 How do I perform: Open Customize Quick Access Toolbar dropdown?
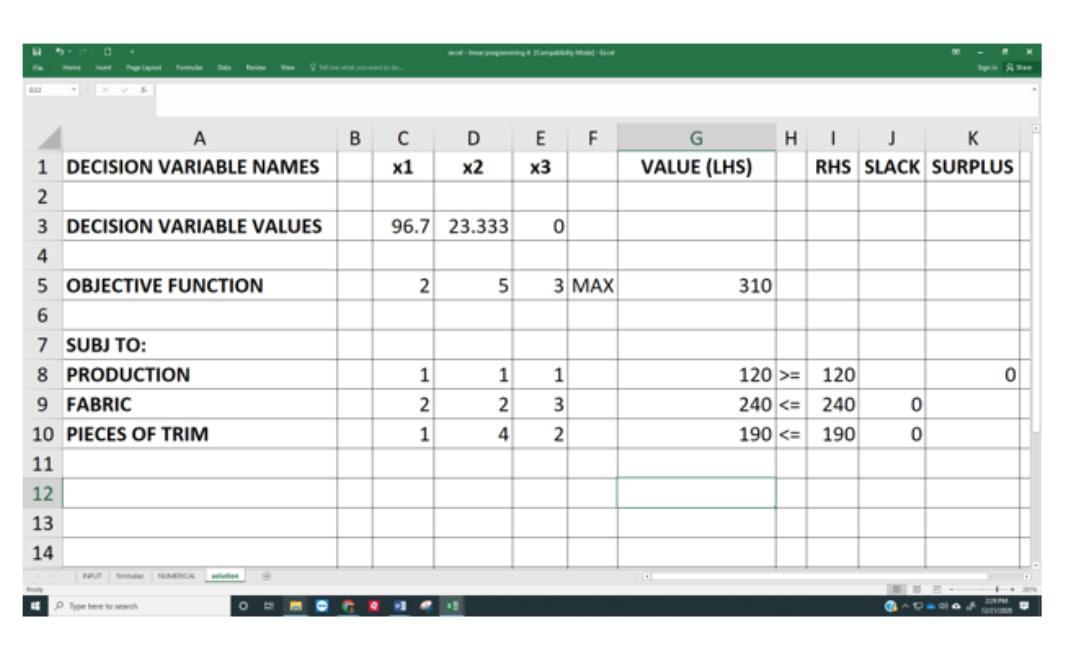point(131,52)
